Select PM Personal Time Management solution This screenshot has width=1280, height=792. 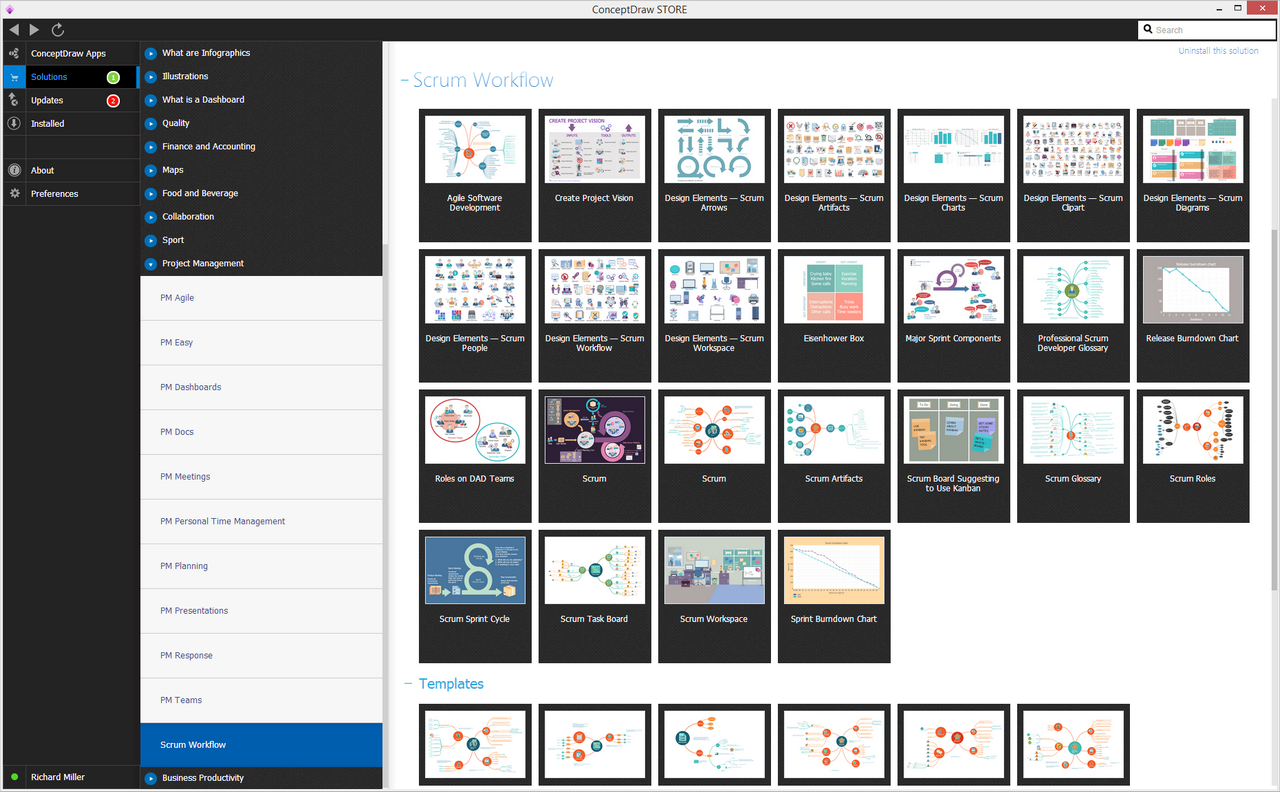[261, 521]
